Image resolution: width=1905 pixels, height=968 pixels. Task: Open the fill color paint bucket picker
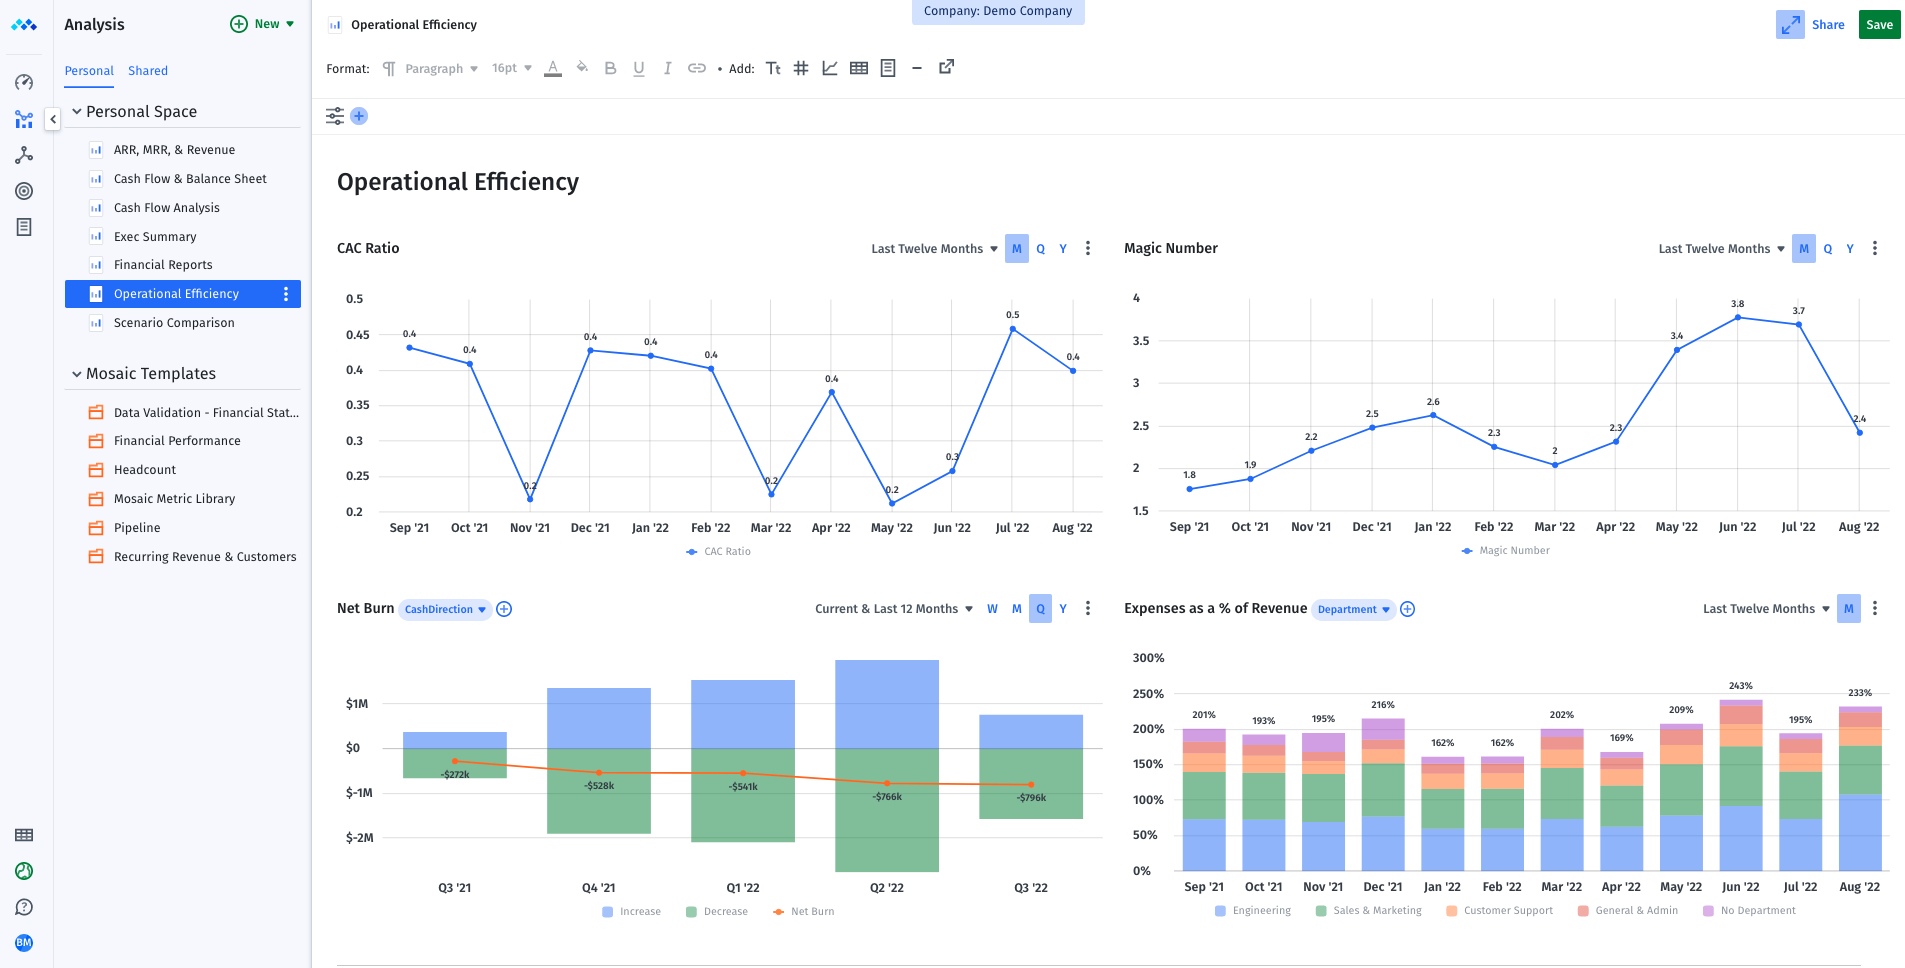[582, 68]
